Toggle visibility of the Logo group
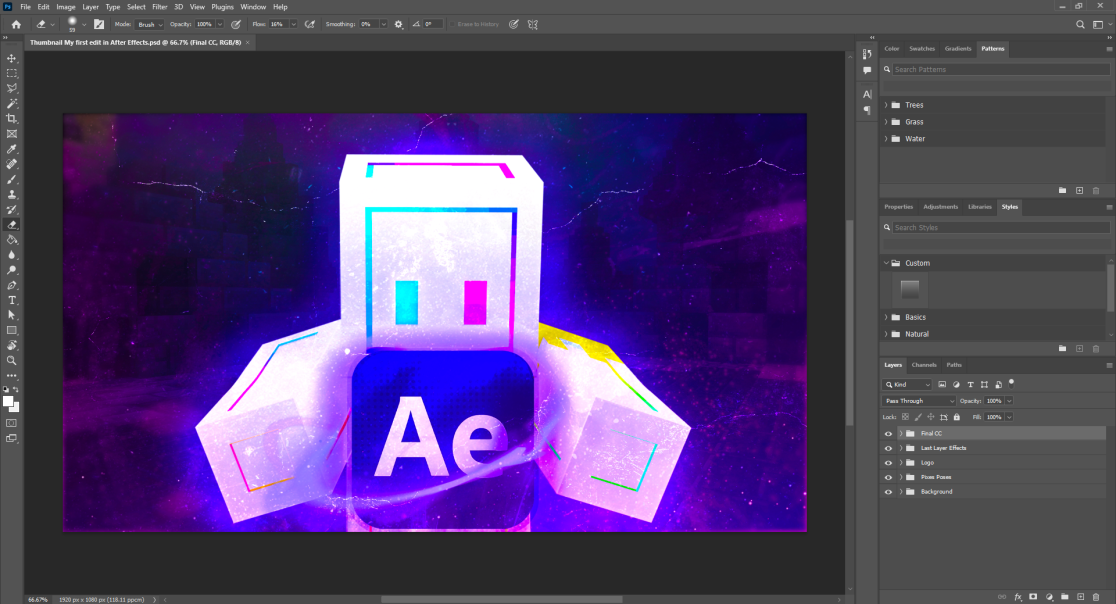1116x604 pixels. point(888,463)
